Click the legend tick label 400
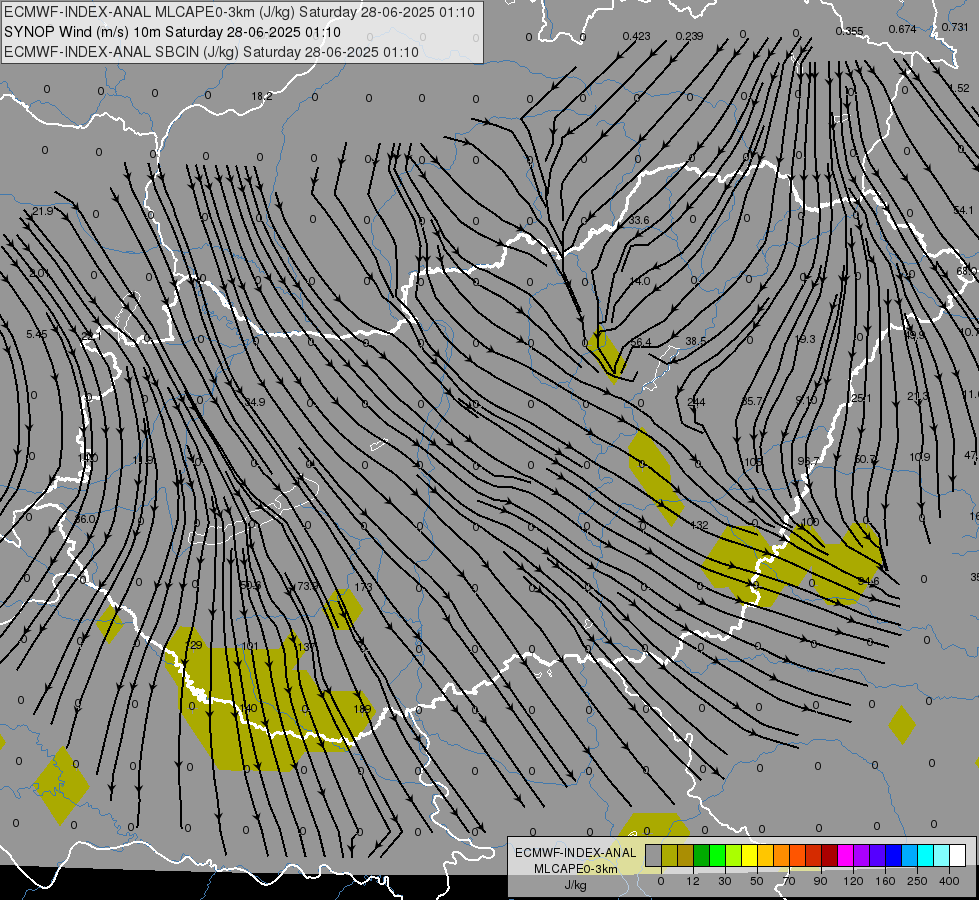This screenshot has width=979, height=900. (x=949, y=881)
